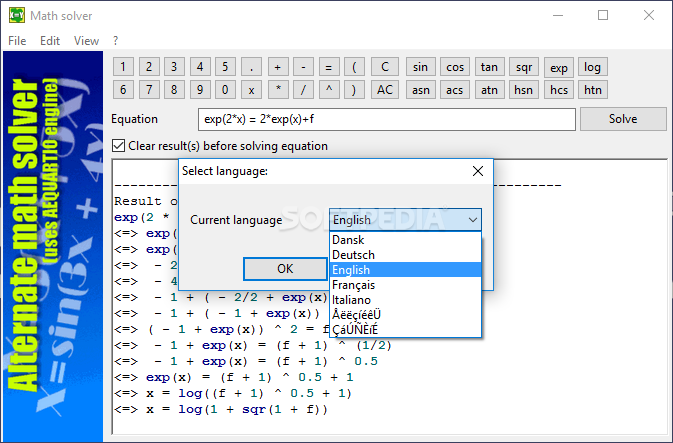Screen dimensions: 673x443
Task: Choose Dansk from the language list
Action: point(406,240)
